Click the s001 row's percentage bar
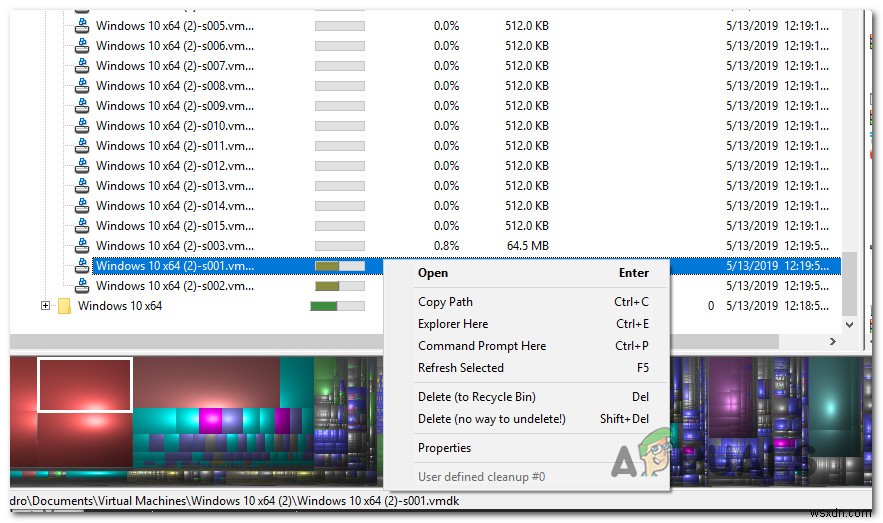 point(340,266)
